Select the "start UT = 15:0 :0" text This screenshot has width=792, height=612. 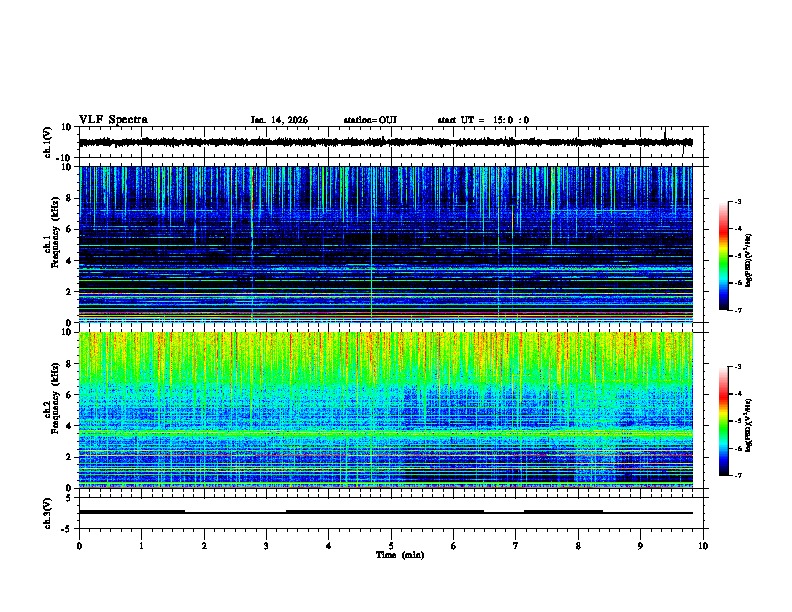pyautogui.click(x=483, y=120)
